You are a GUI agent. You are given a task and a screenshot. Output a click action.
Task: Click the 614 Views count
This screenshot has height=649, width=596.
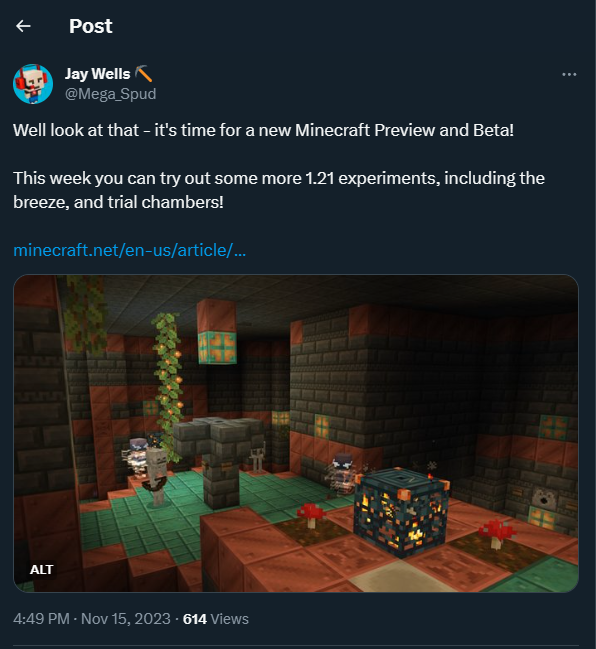point(216,619)
